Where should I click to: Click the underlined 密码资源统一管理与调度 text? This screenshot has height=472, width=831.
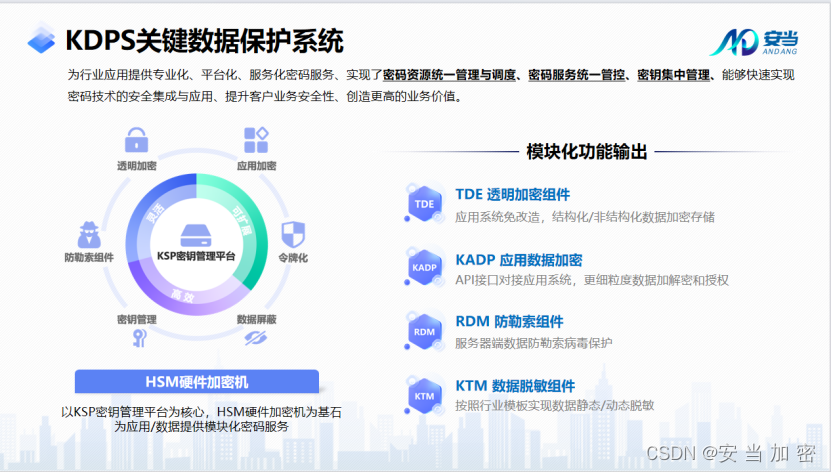(449, 75)
